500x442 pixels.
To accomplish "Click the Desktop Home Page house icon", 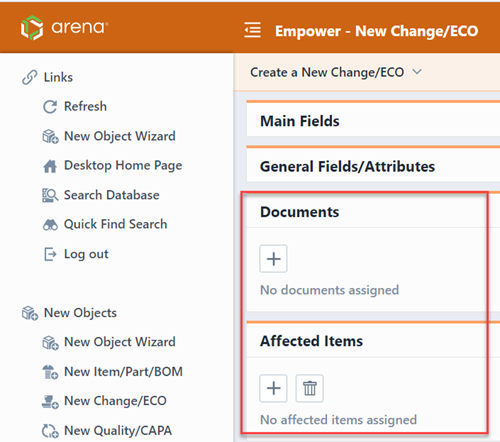I will pyautogui.click(x=50, y=166).
